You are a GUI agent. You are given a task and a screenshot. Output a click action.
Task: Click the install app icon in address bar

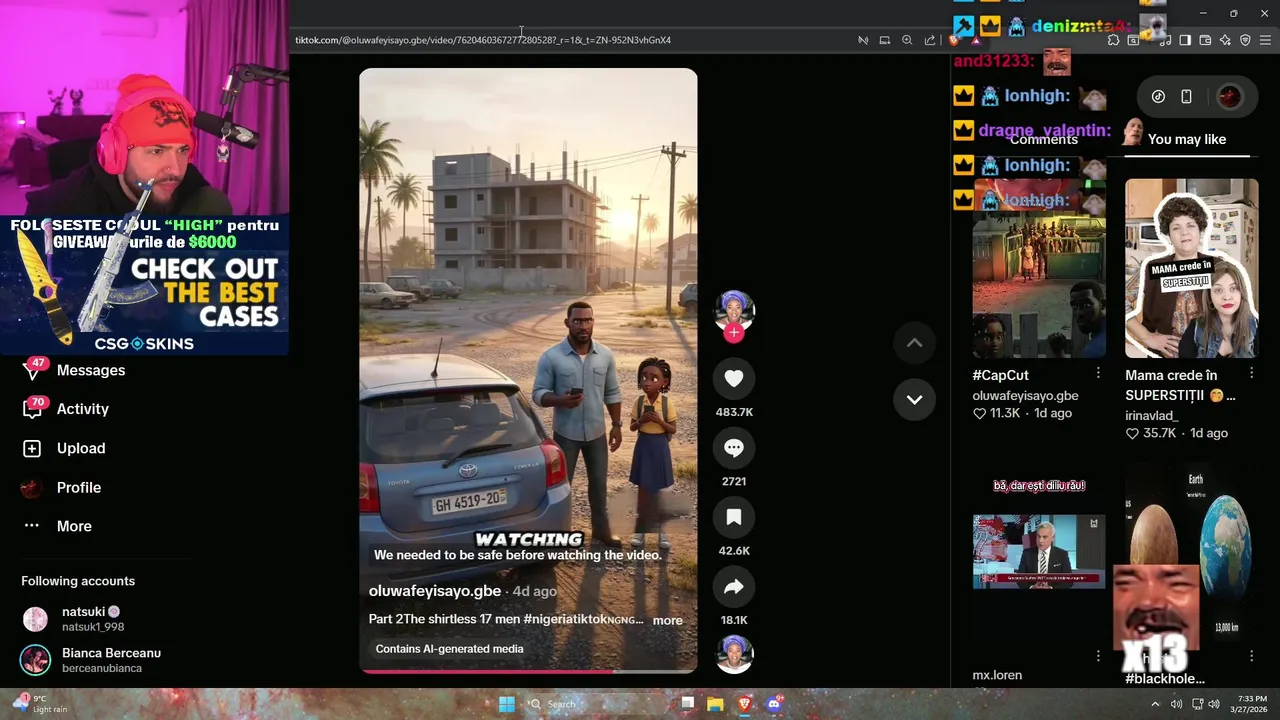[885, 40]
